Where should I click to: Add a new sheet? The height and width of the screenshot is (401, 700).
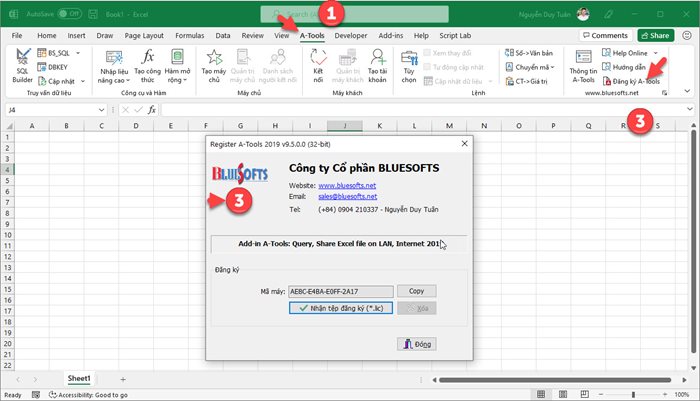(123, 380)
